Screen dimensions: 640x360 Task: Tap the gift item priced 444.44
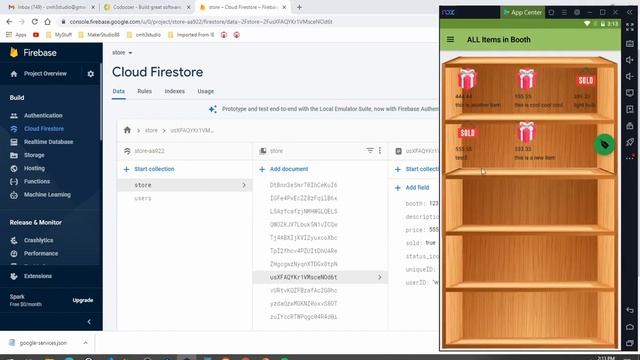tap(467, 79)
